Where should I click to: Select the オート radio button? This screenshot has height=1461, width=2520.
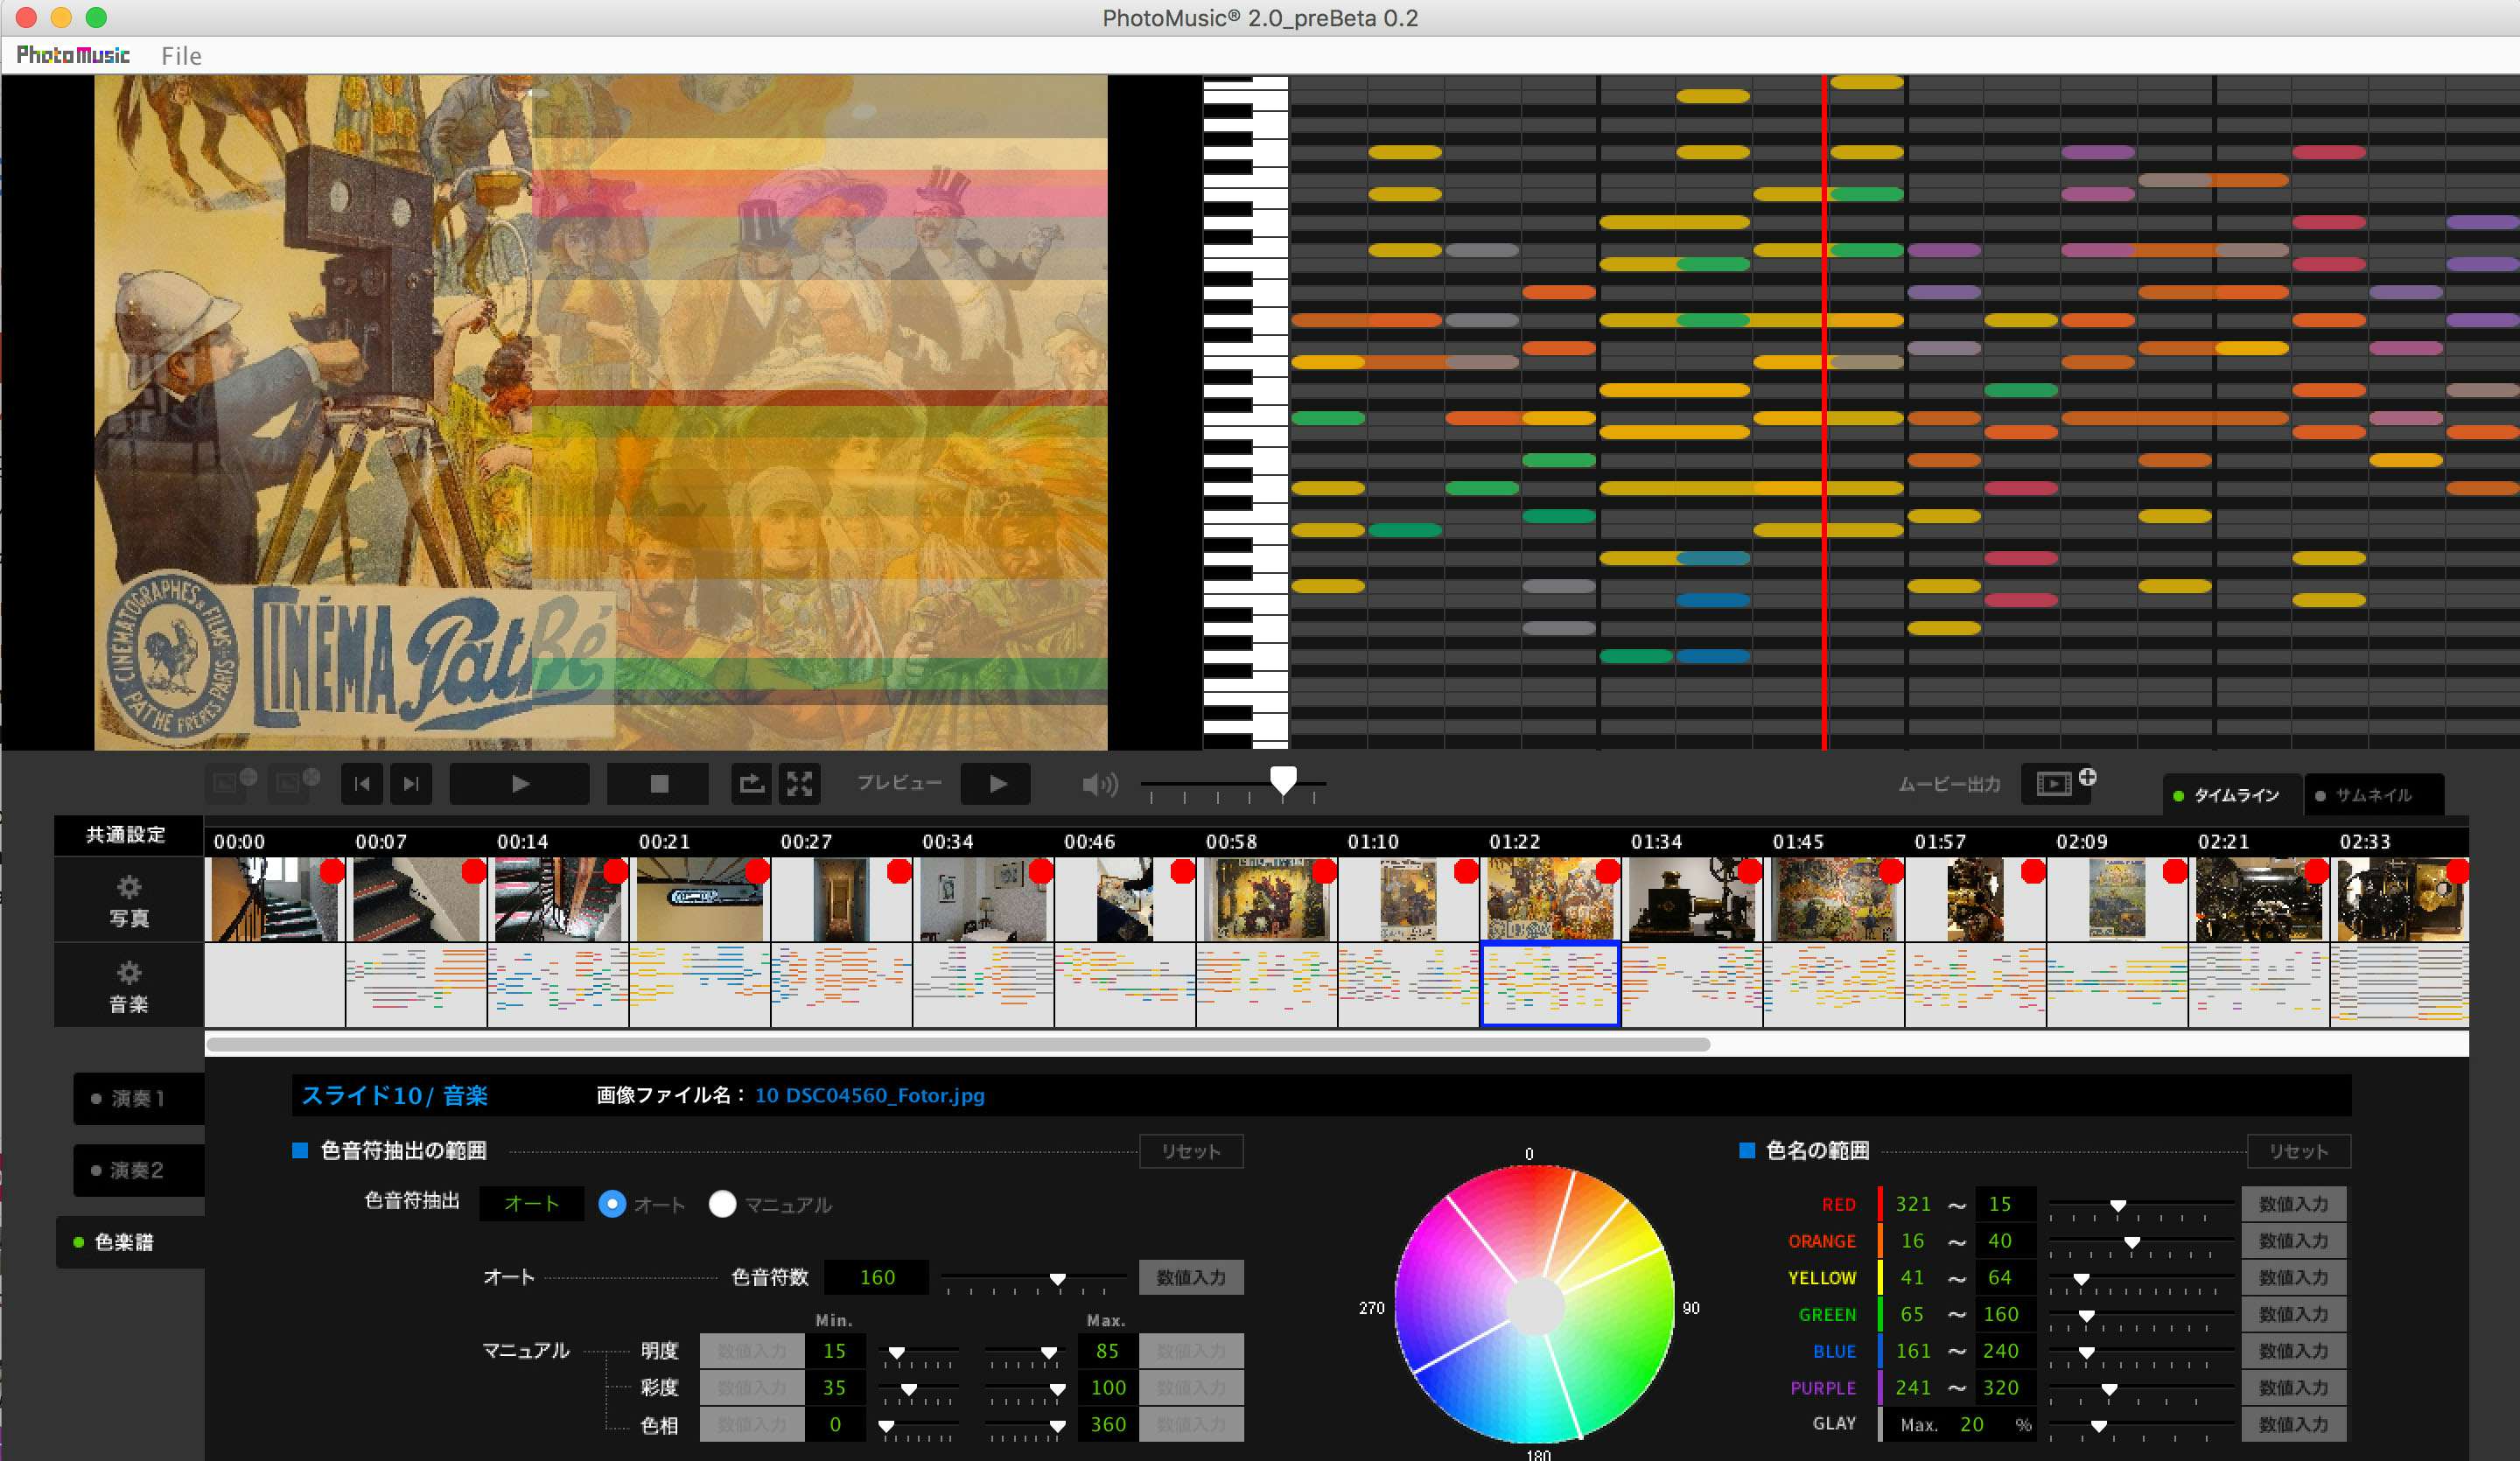pyautogui.click(x=612, y=1204)
